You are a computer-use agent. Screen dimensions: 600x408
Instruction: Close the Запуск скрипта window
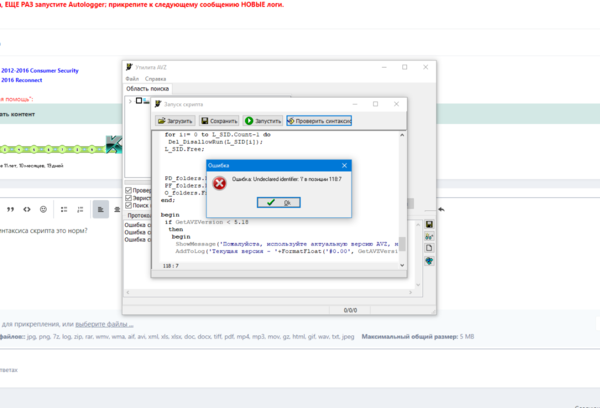click(396, 104)
